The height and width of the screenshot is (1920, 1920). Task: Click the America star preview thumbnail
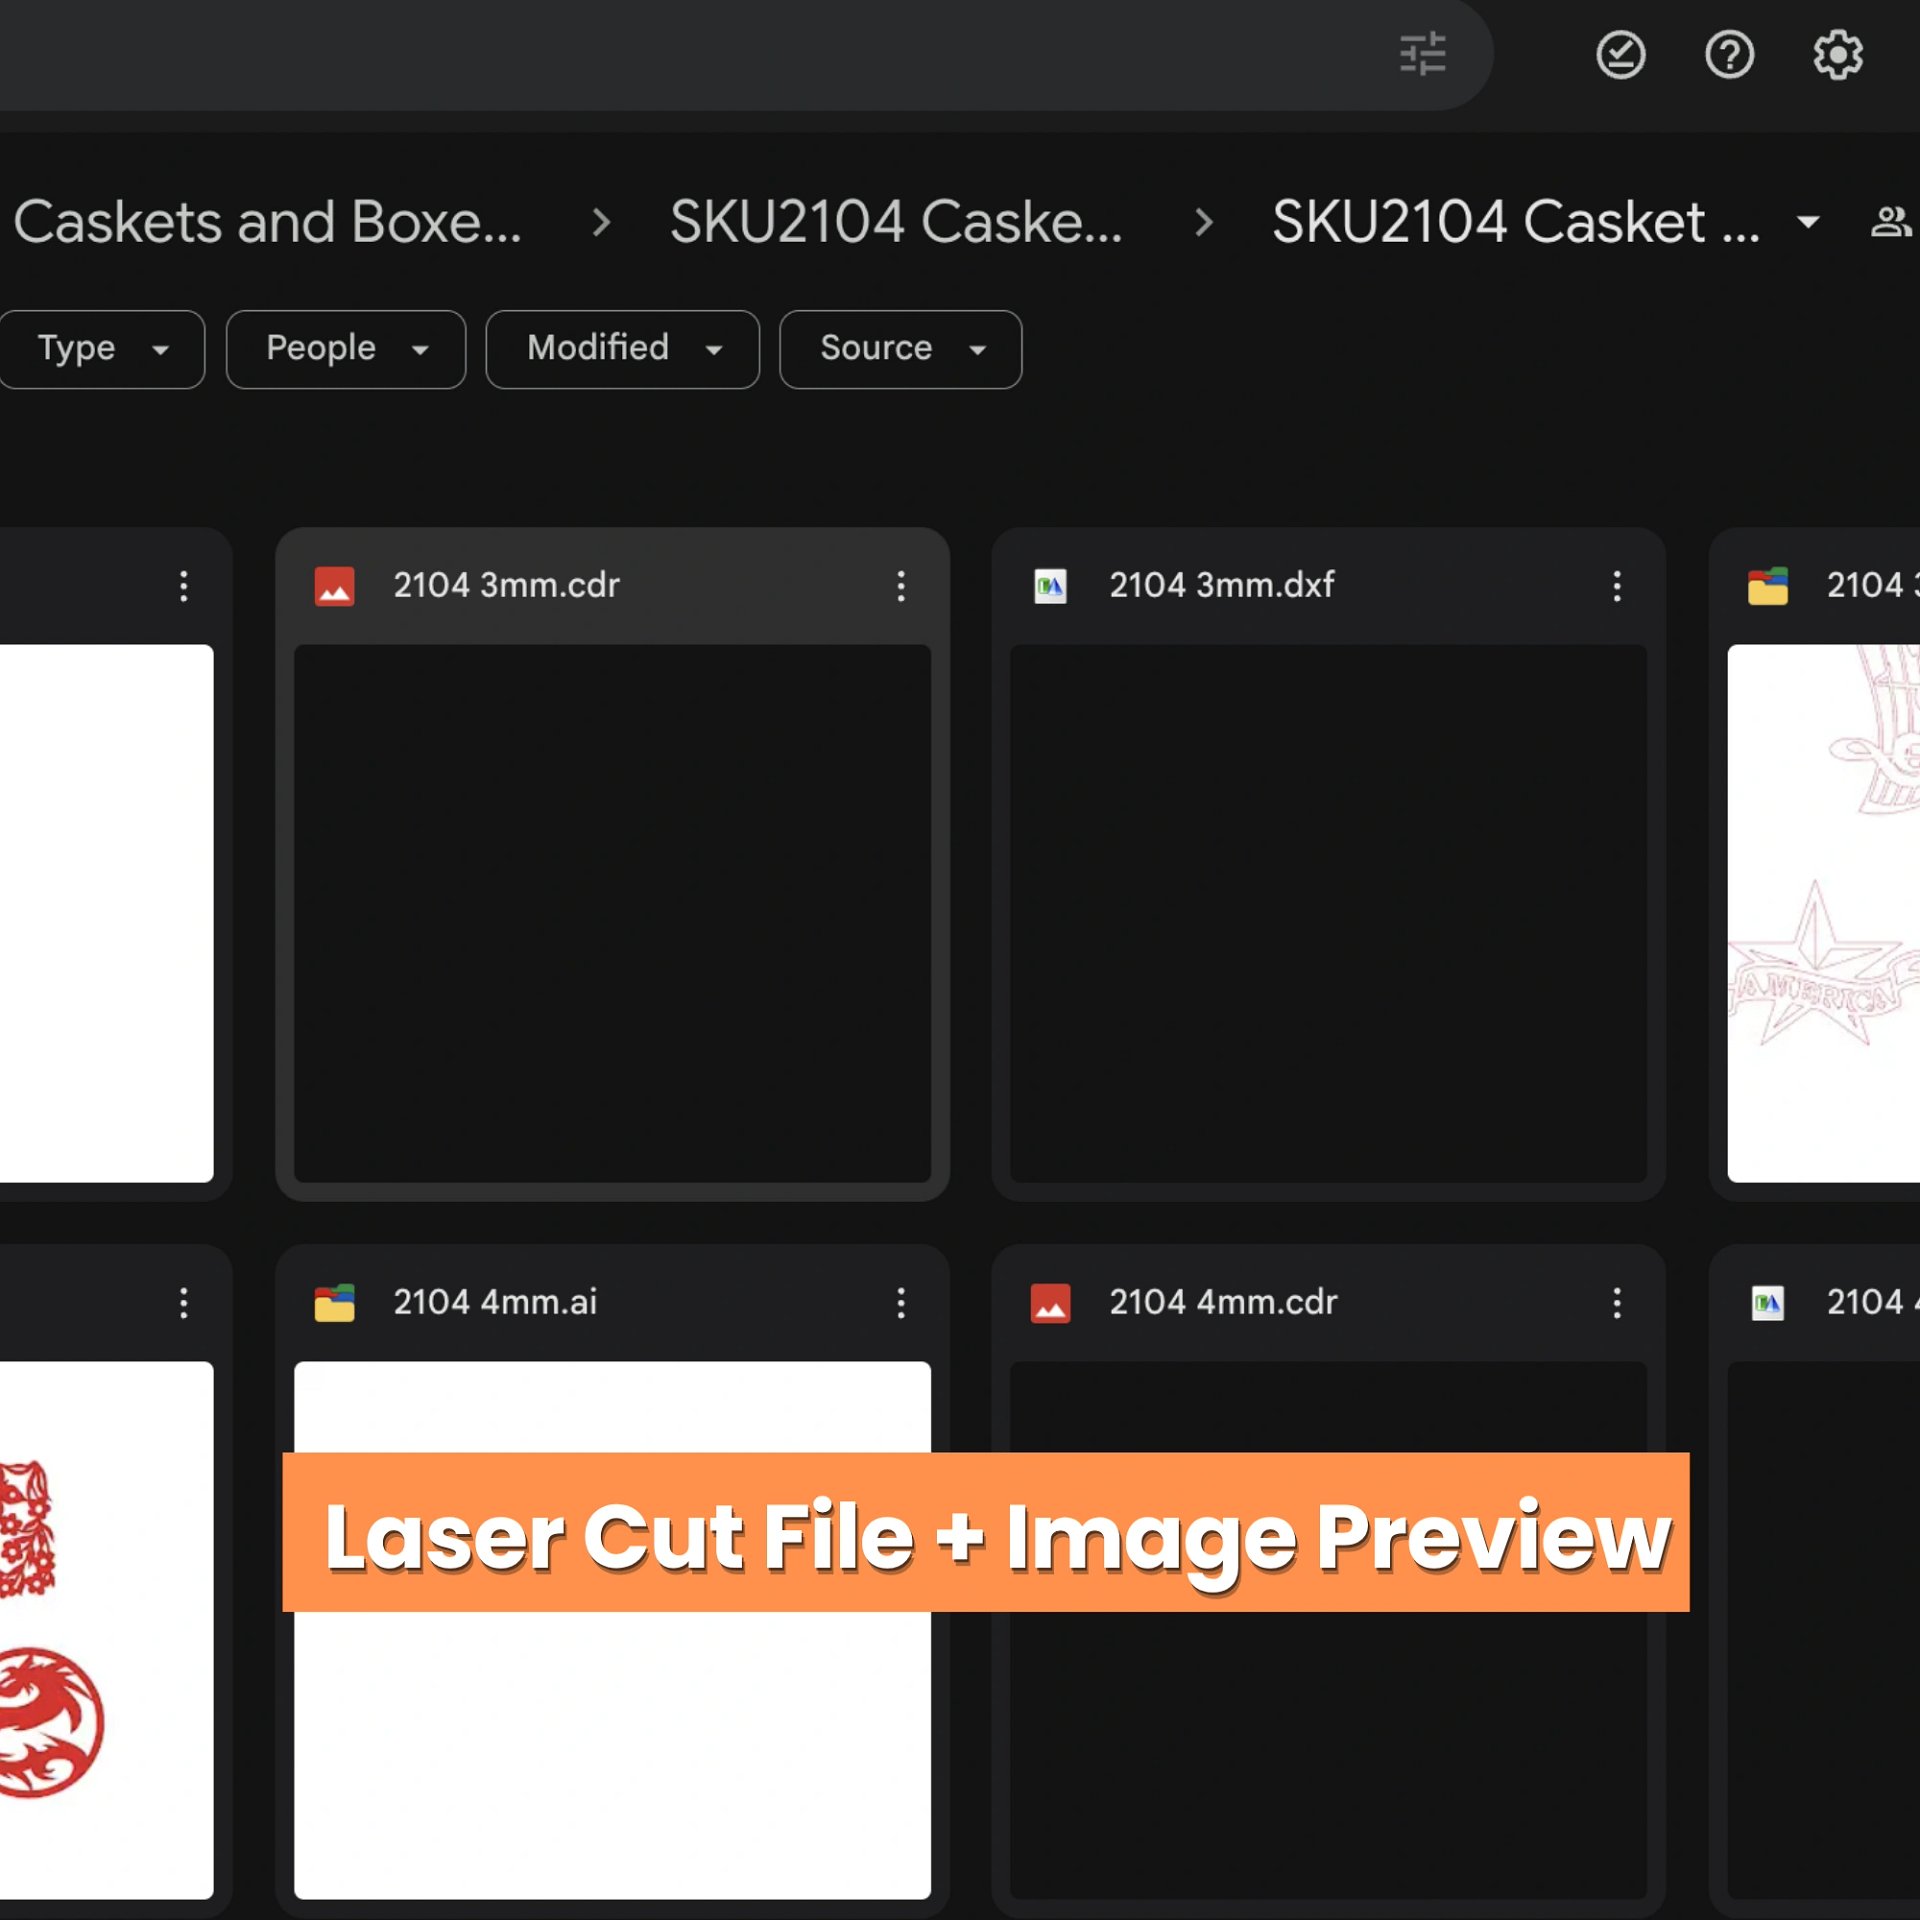tap(1823, 913)
